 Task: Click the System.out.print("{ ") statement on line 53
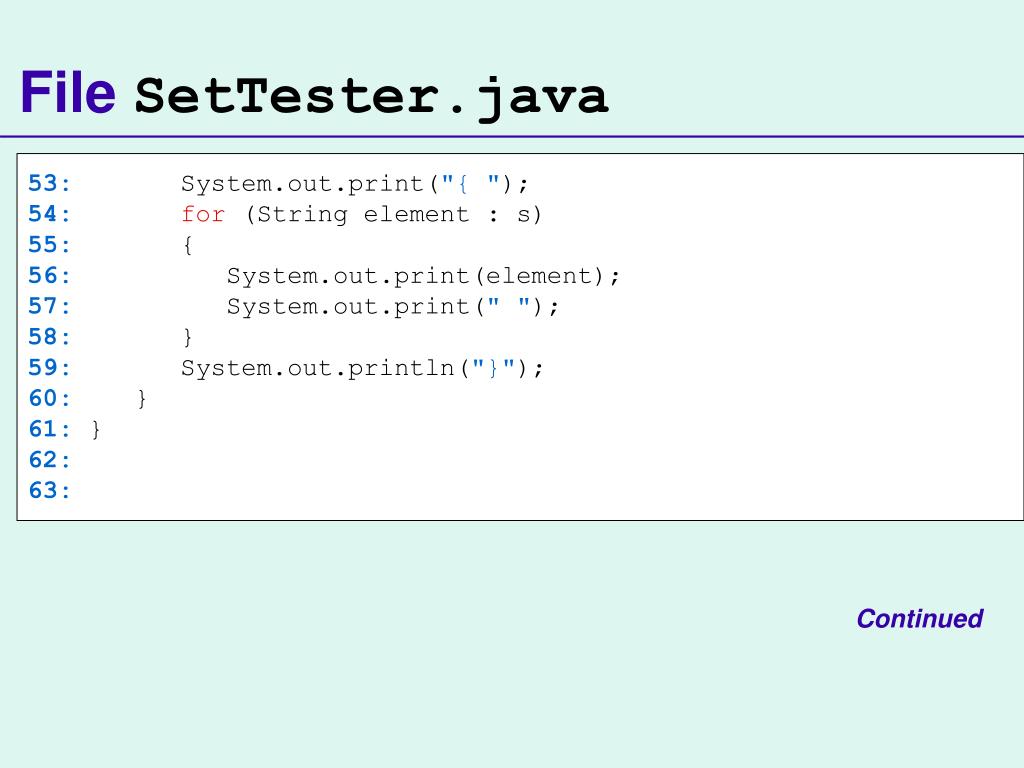coord(354,184)
